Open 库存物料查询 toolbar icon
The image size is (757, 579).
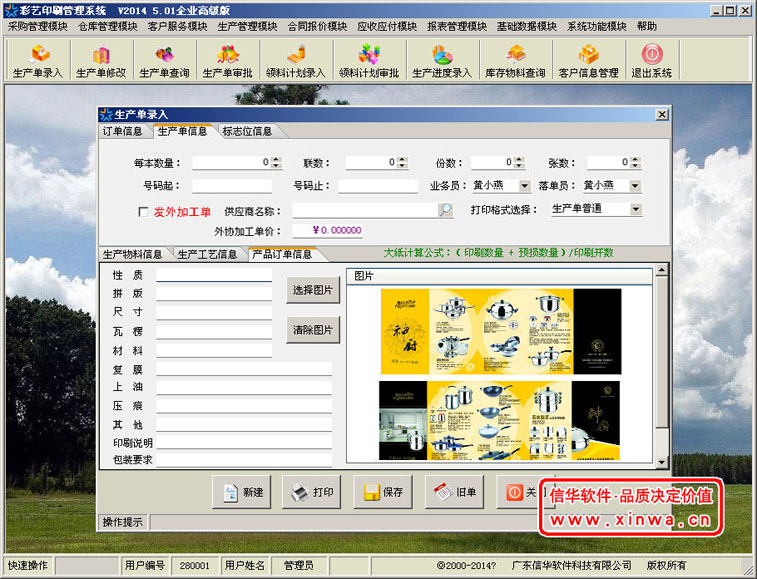[516, 60]
